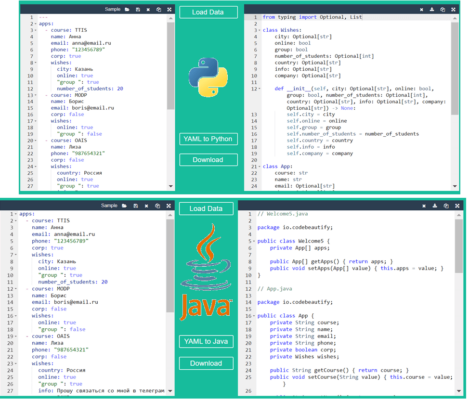Collapse 'class App:' fold in Python output
The width and height of the screenshot is (469, 400).
click(x=260, y=167)
